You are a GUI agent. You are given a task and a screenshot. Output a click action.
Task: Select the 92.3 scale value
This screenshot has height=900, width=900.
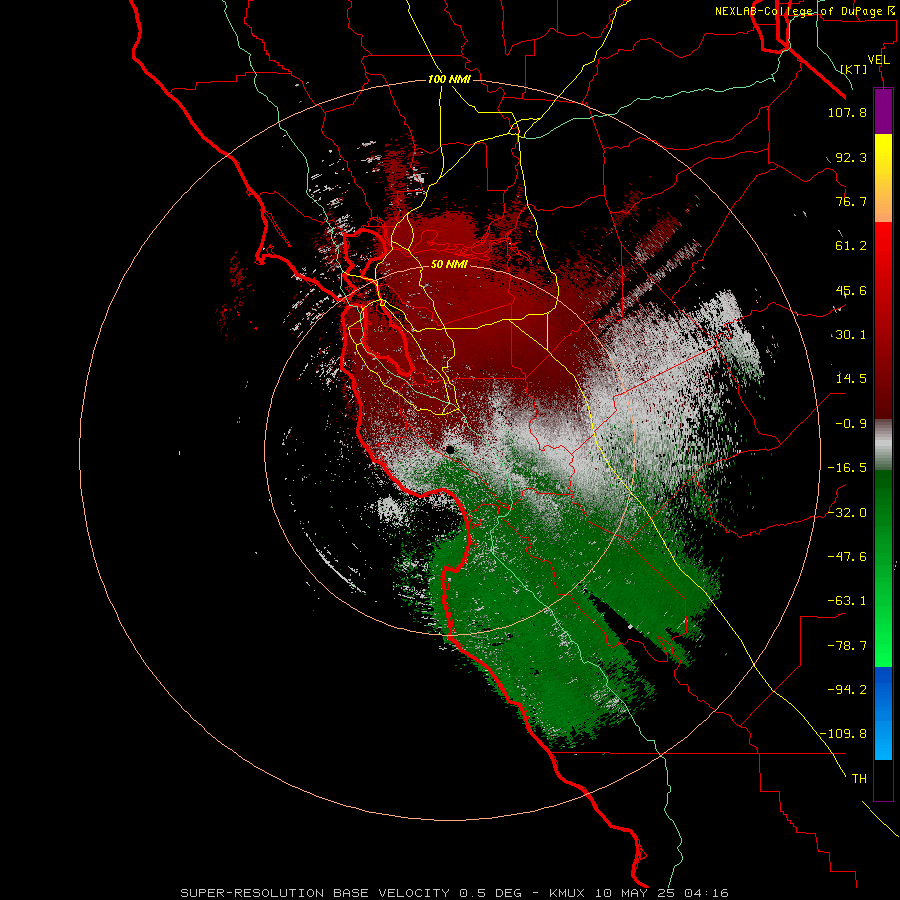click(851, 157)
